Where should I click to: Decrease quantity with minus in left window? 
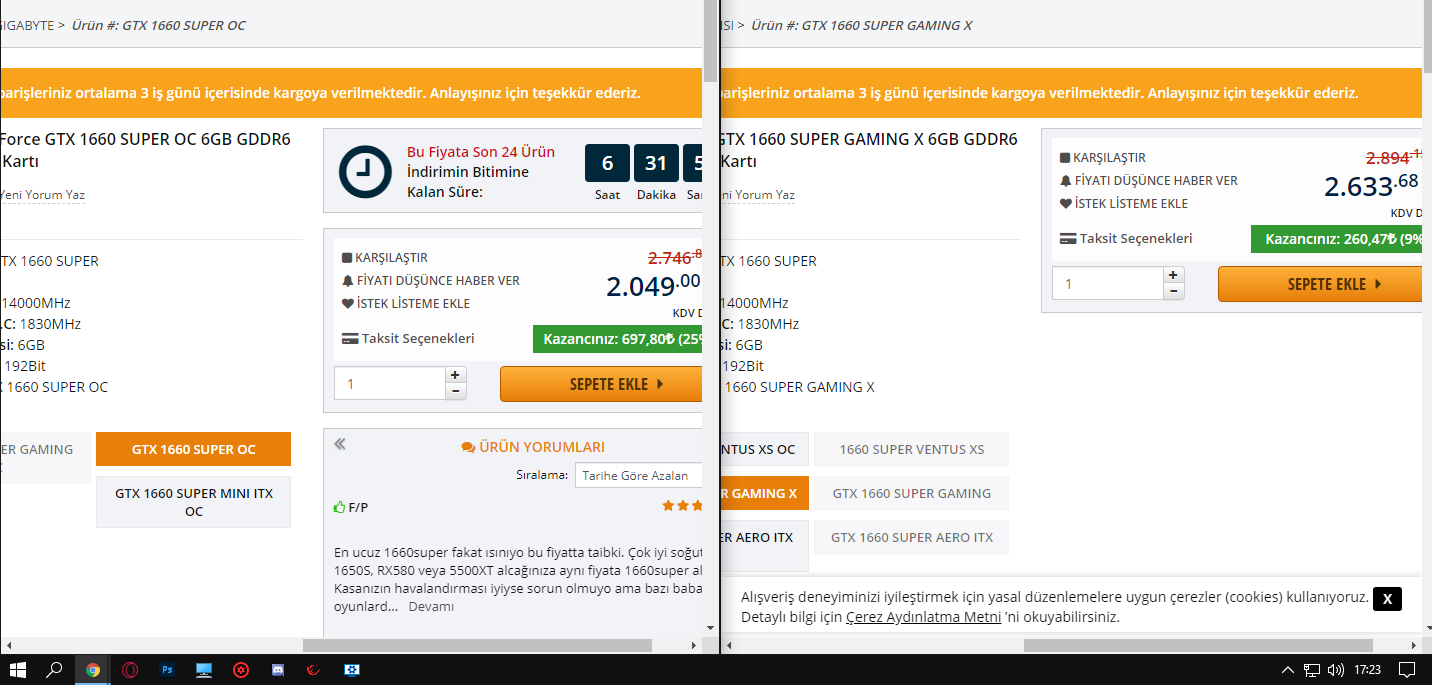click(456, 391)
